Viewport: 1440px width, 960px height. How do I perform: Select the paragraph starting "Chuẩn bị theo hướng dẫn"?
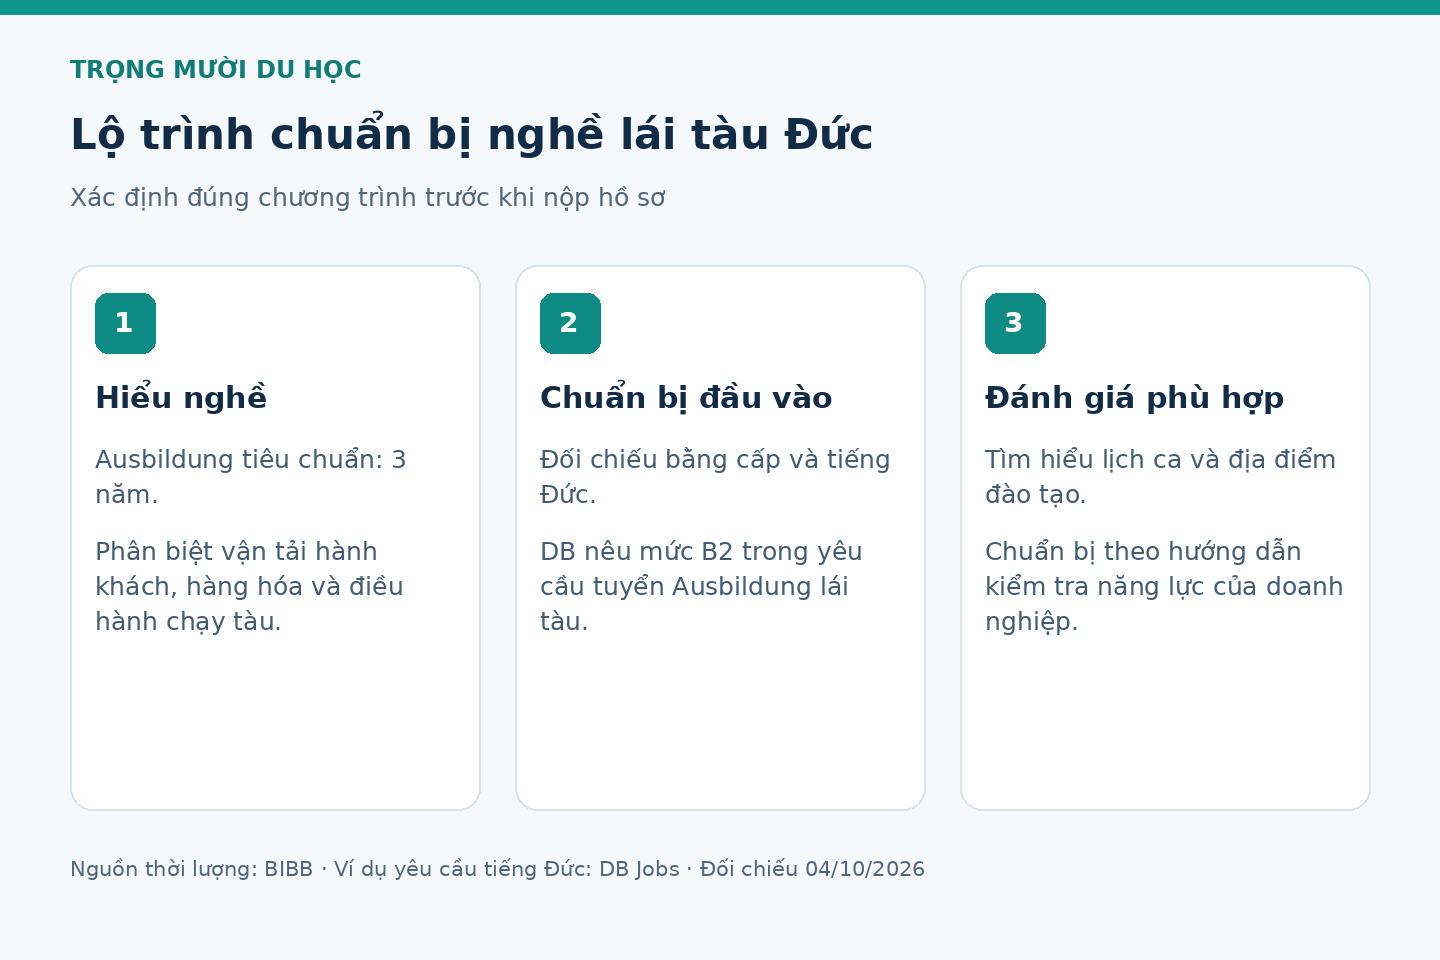click(x=1164, y=587)
